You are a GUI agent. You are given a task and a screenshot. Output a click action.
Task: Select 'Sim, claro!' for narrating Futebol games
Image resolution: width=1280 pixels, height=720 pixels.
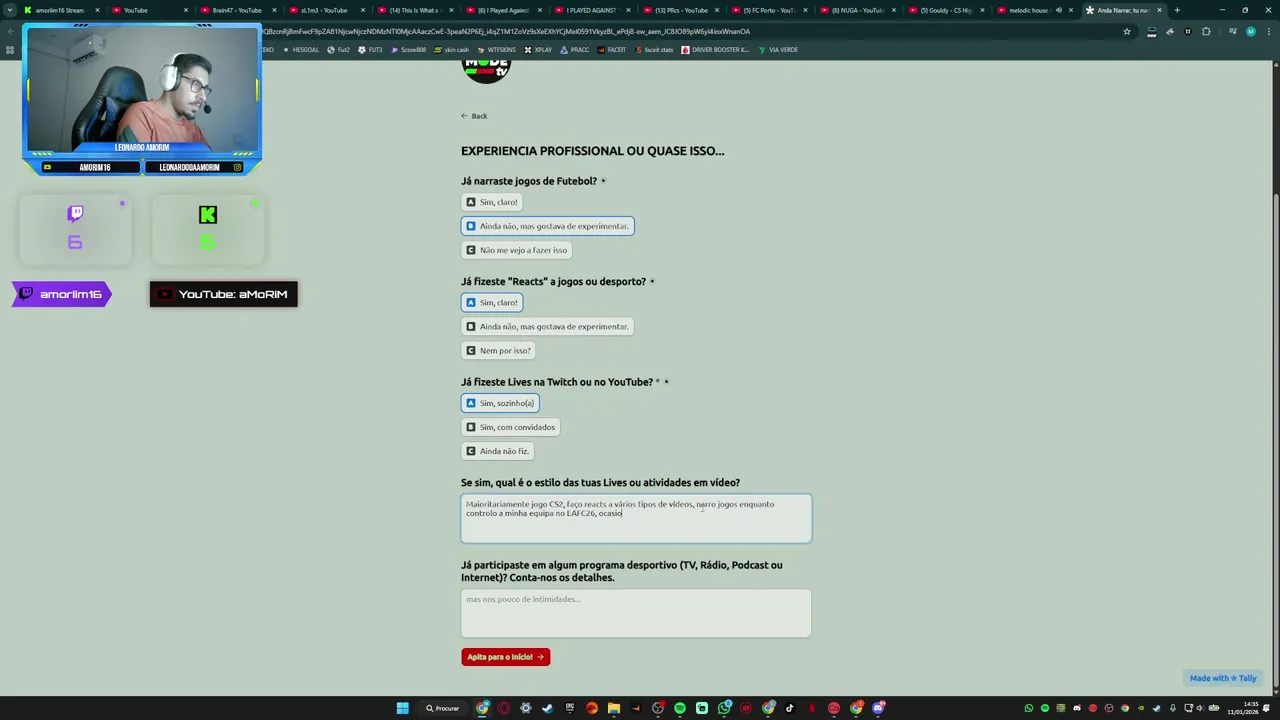[492, 202]
